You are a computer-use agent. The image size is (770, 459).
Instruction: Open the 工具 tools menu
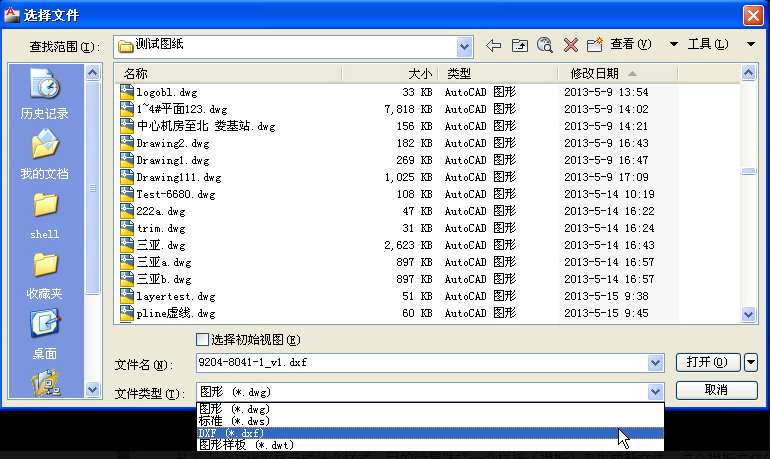[x=708, y=44]
